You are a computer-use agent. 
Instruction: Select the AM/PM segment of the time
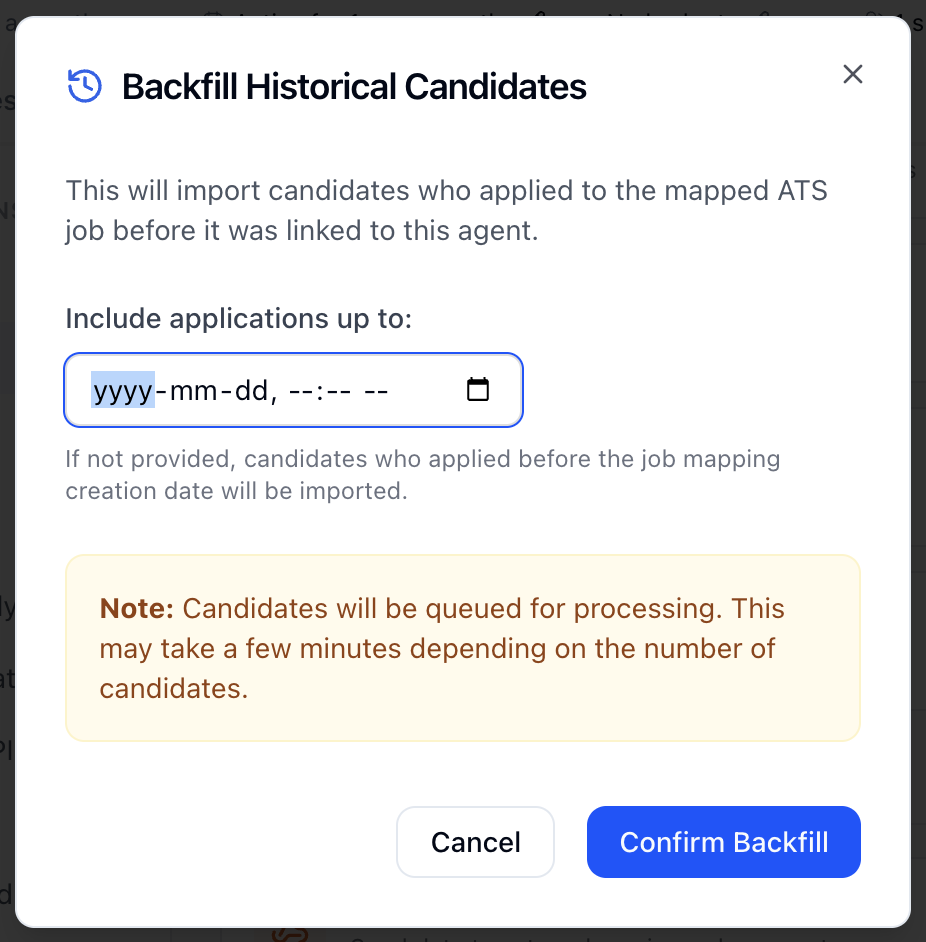376,390
